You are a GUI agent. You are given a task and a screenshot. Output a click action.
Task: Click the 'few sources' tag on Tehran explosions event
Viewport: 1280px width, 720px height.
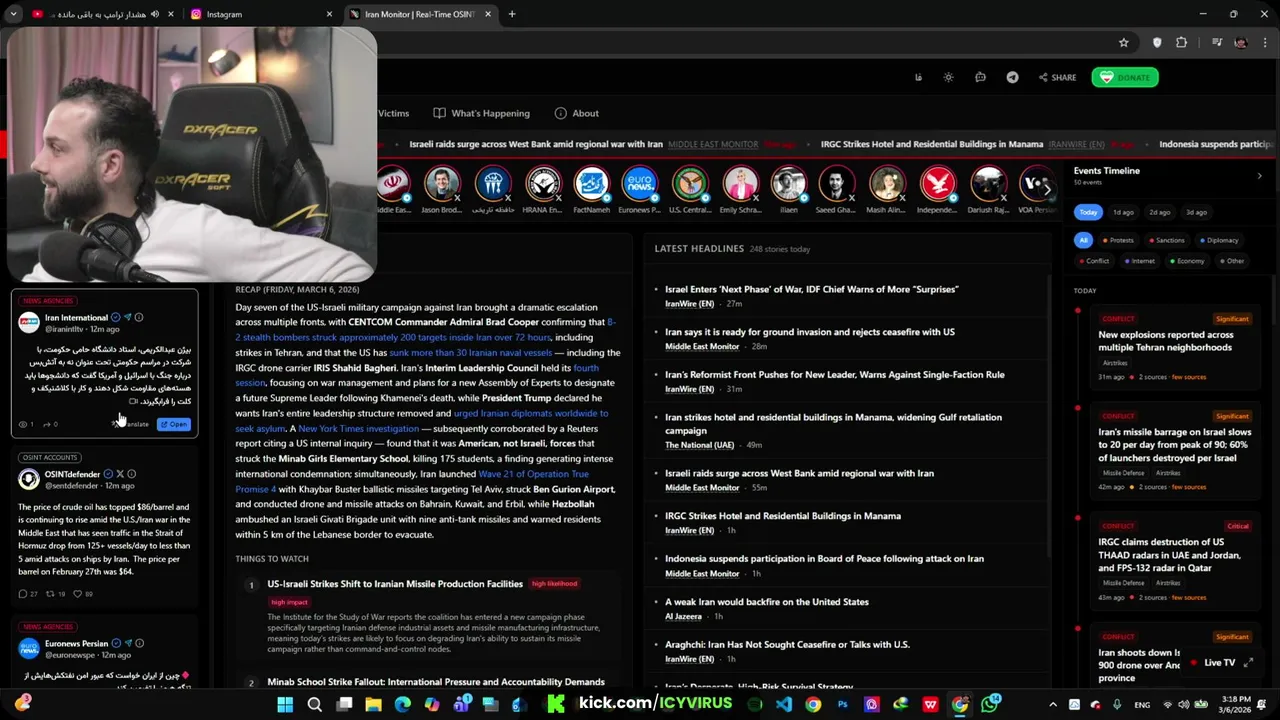pyautogui.click(x=1189, y=377)
